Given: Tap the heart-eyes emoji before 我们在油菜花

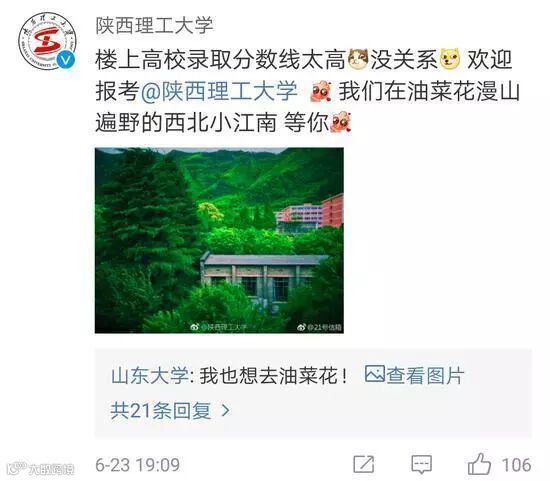Looking at the screenshot, I should [x=321, y=91].
